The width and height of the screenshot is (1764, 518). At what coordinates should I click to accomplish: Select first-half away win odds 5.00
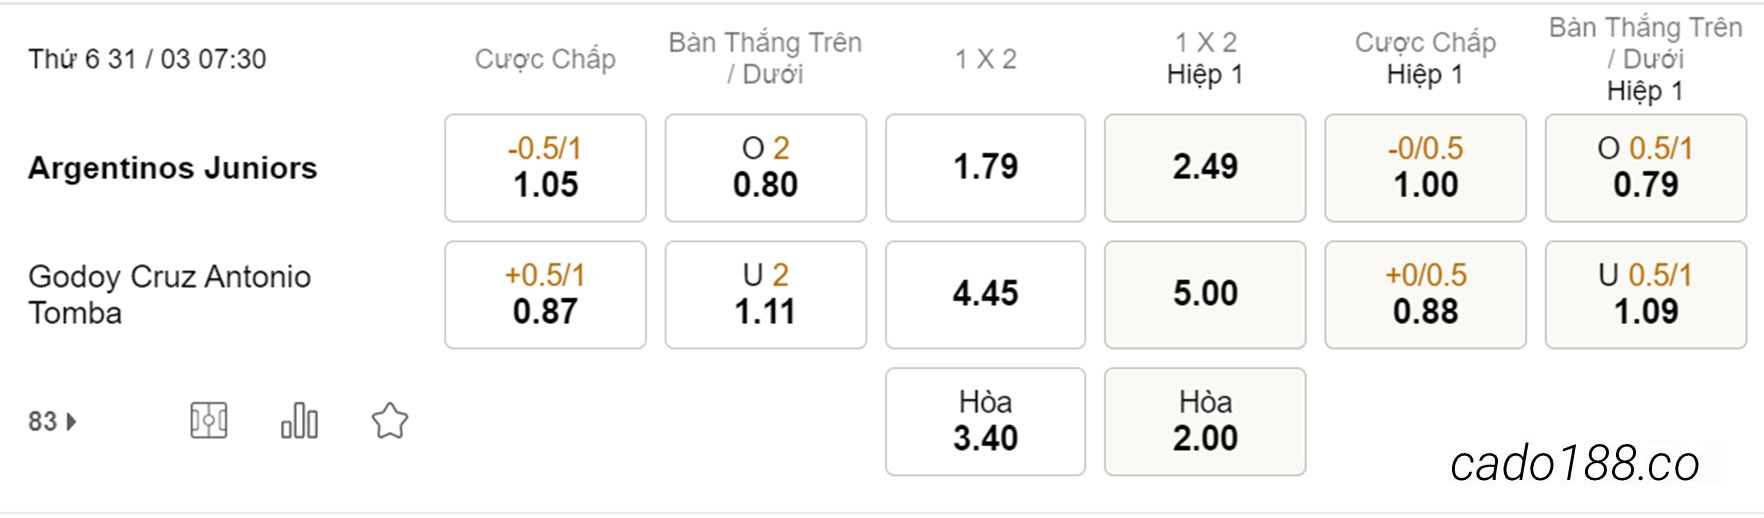point(1205,295)
